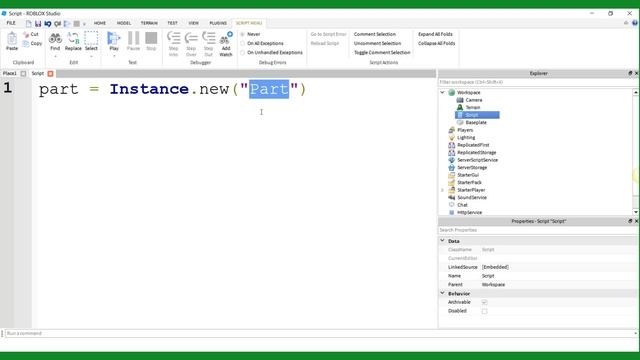Select Baseplate in the Explorer tree
The height and width of the screenshot is (360, 640).
point(476,122)
